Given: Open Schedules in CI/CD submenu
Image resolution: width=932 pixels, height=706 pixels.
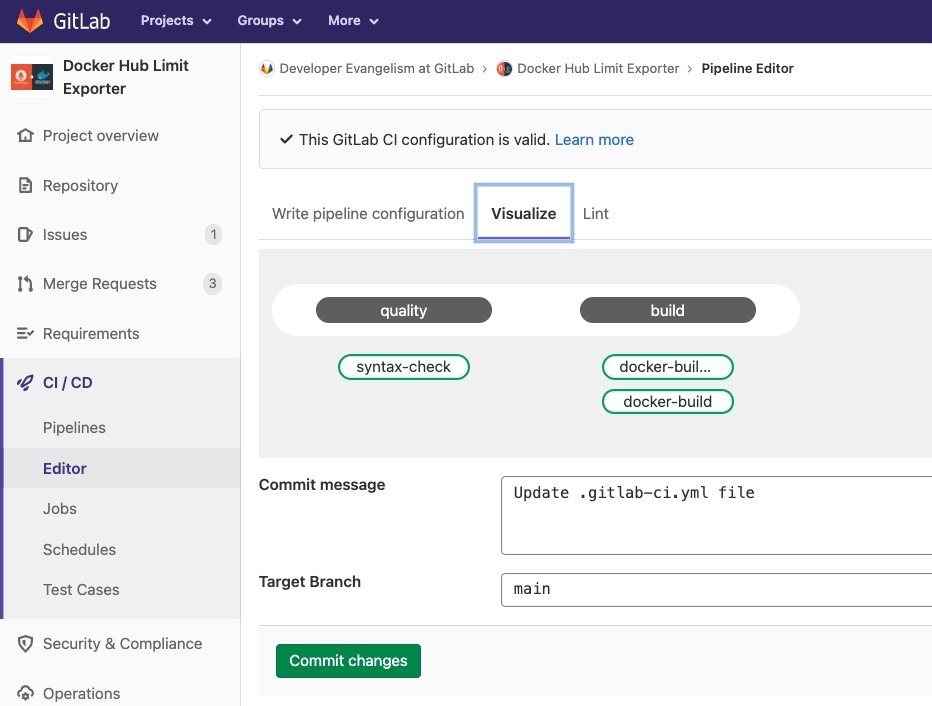Looking at the screenshot, I should point(79,550).
